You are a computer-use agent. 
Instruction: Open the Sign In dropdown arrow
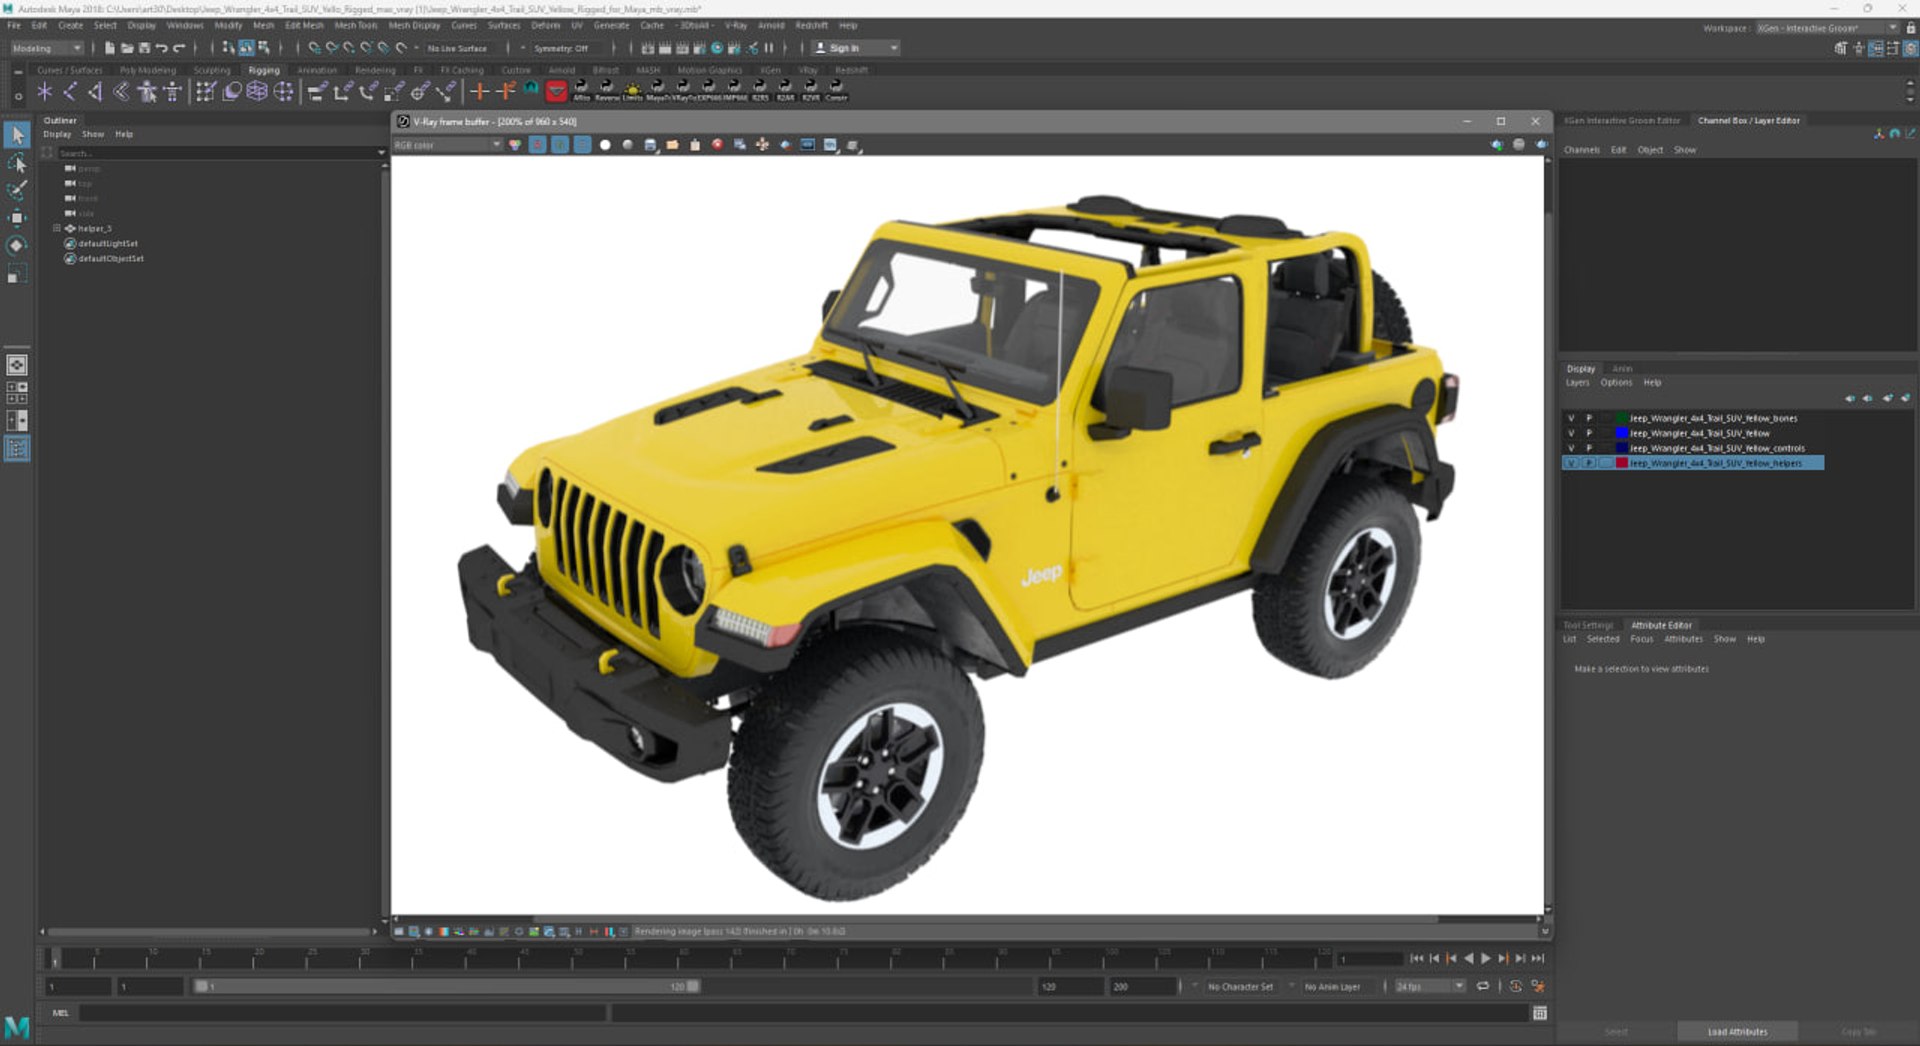pyautogui.click(x=894, y=48)
